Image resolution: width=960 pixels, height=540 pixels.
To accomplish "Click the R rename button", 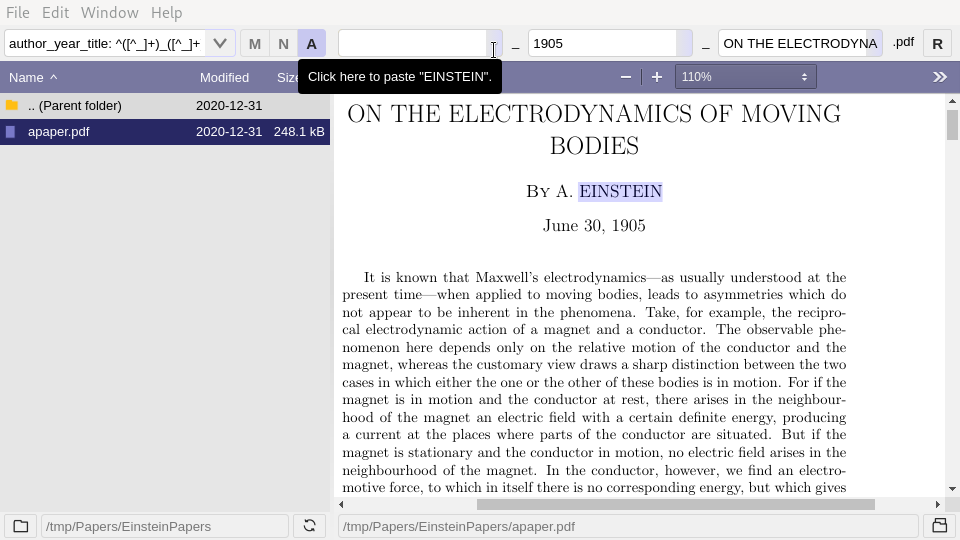I will pyautogui.click(x=937, y=43).
